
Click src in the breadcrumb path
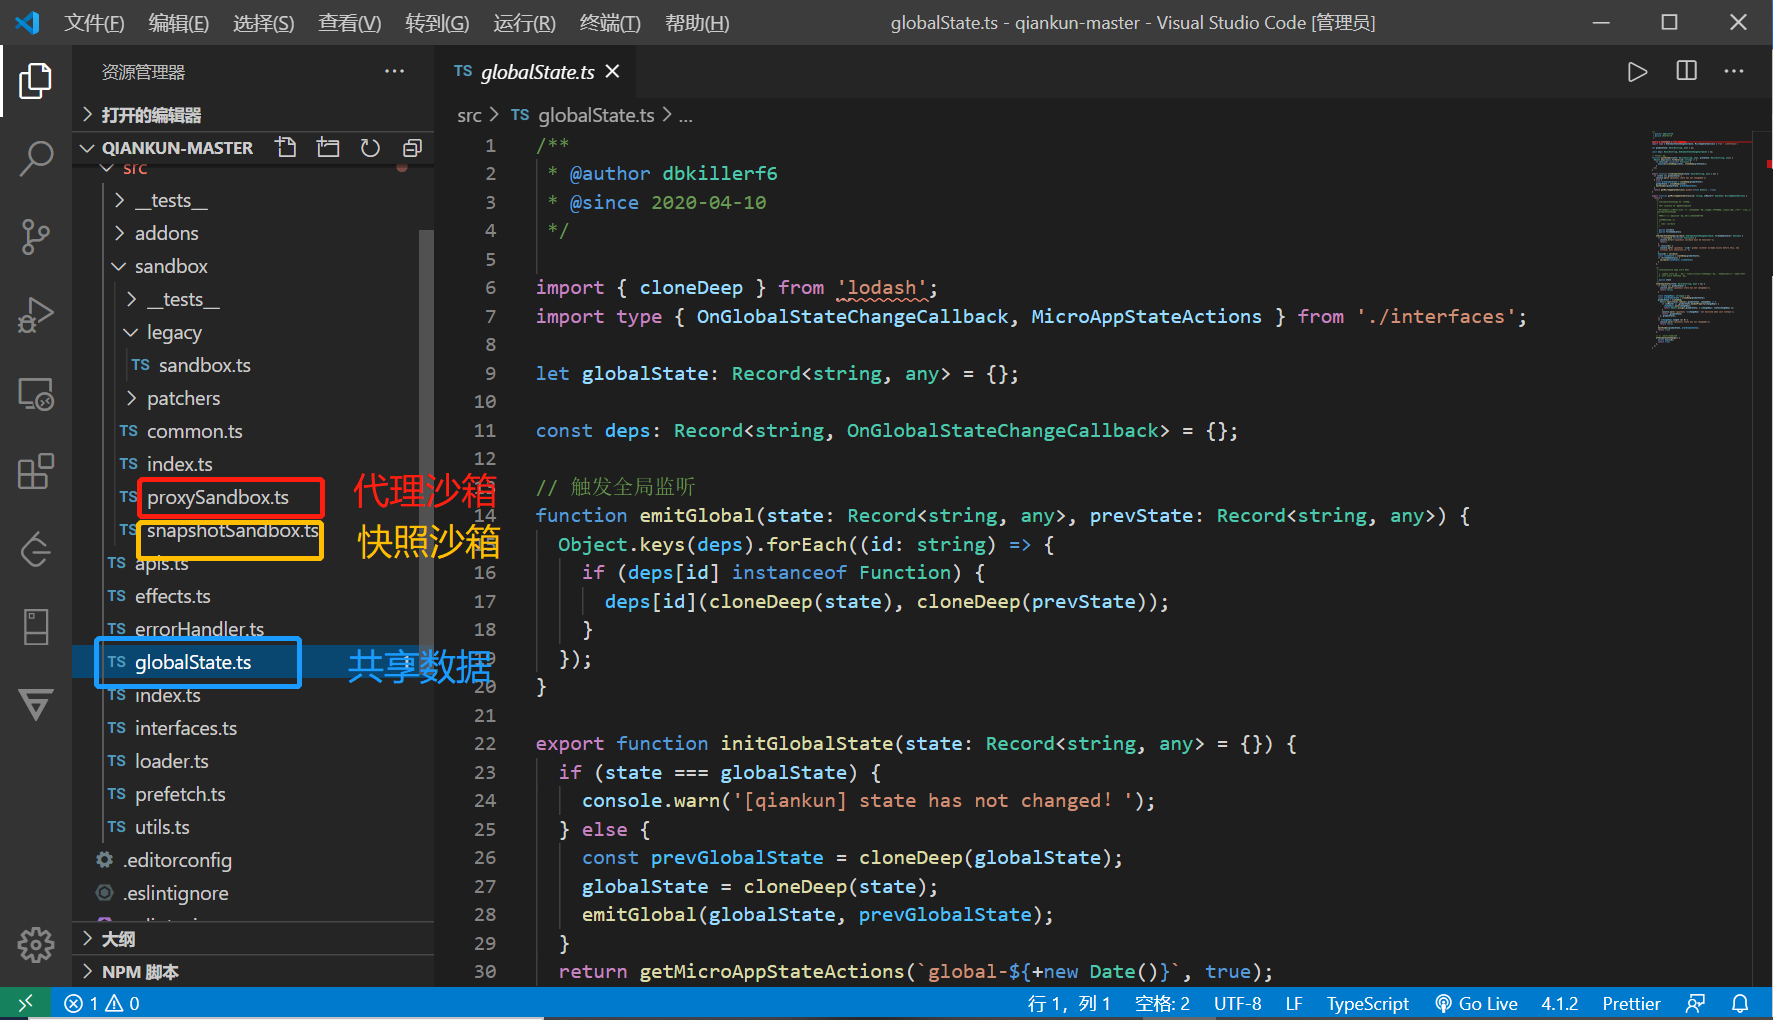(x=469, y=115)
